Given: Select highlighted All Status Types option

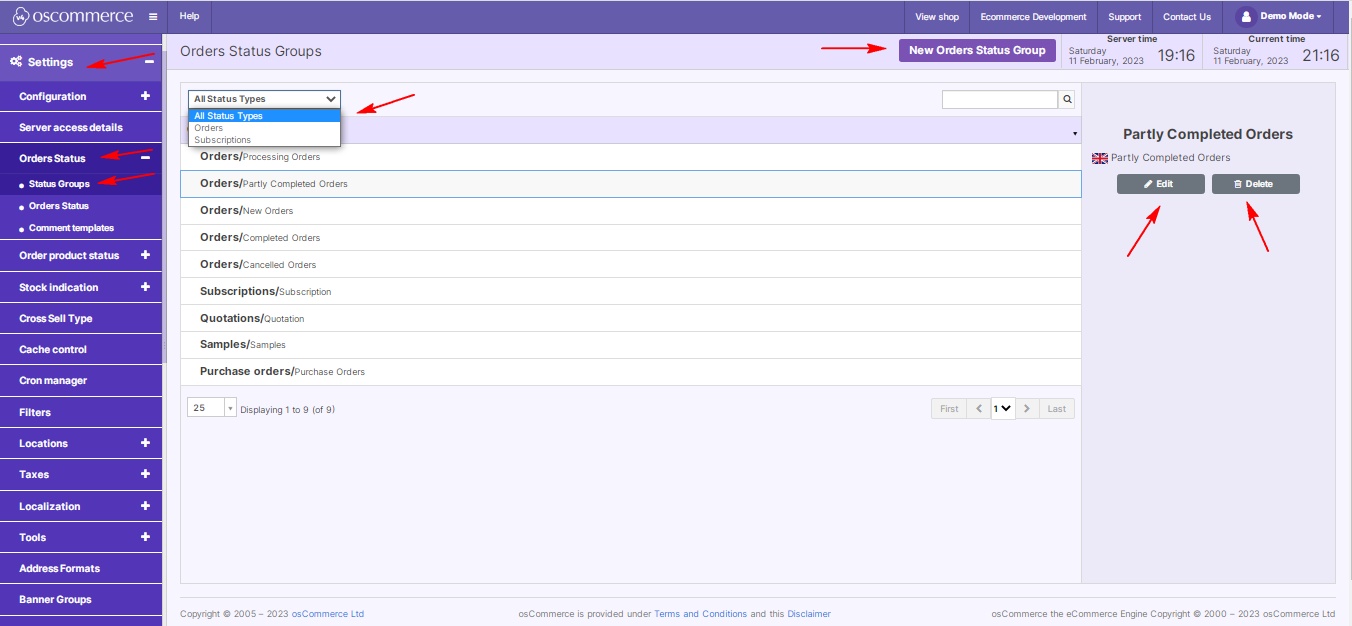Looking at the screenshot, I should click(x=264, y=116).
